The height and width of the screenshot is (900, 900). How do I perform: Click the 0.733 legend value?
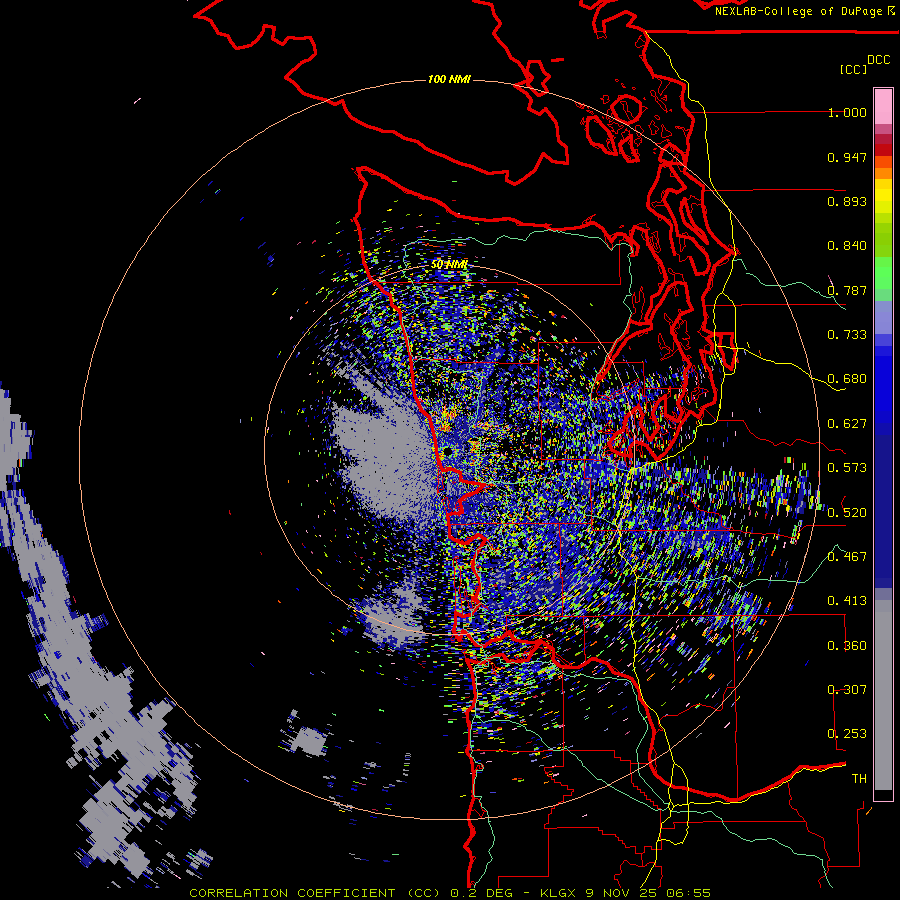pos(847,335)
